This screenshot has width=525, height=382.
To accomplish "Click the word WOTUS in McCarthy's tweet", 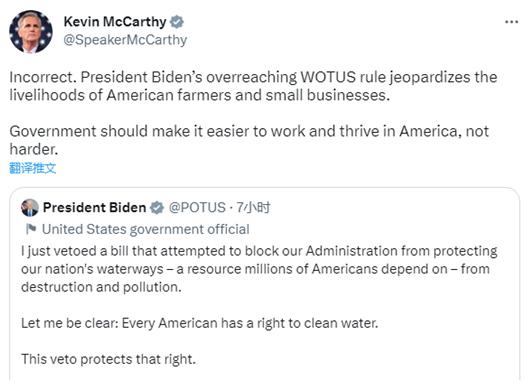I will pyautogui.click(x=328, y=77).
